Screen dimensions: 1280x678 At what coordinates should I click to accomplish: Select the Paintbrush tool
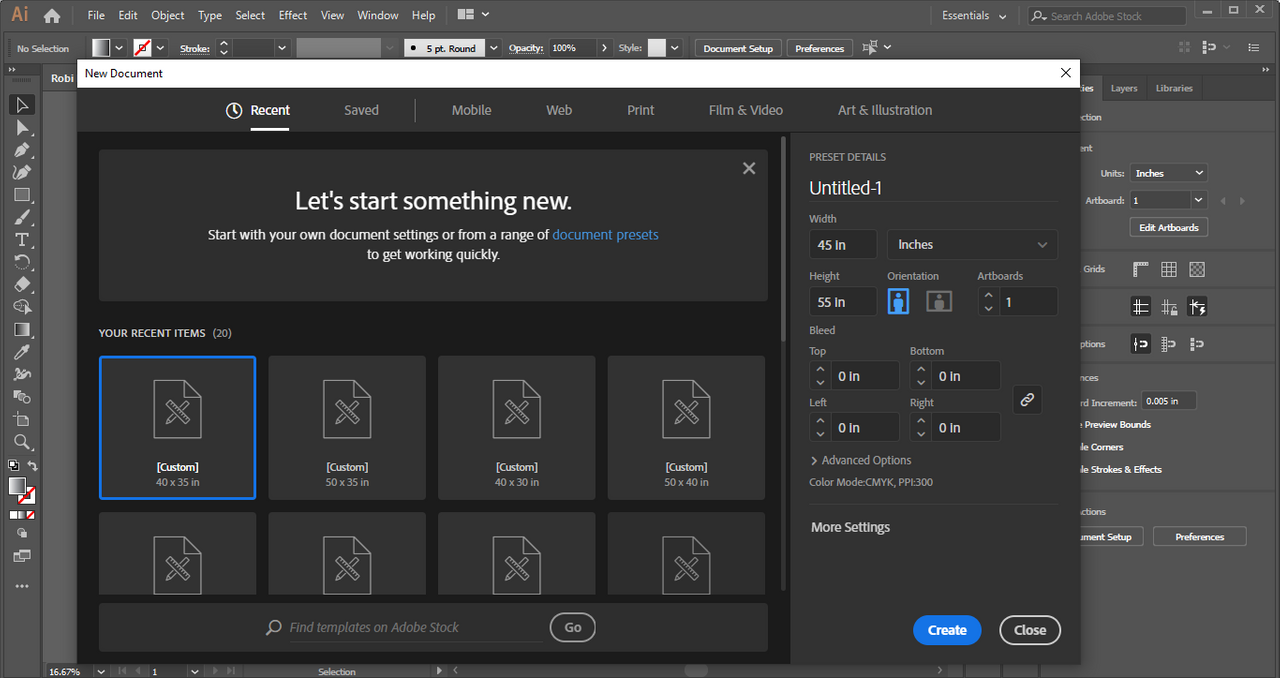coord(22,217)
